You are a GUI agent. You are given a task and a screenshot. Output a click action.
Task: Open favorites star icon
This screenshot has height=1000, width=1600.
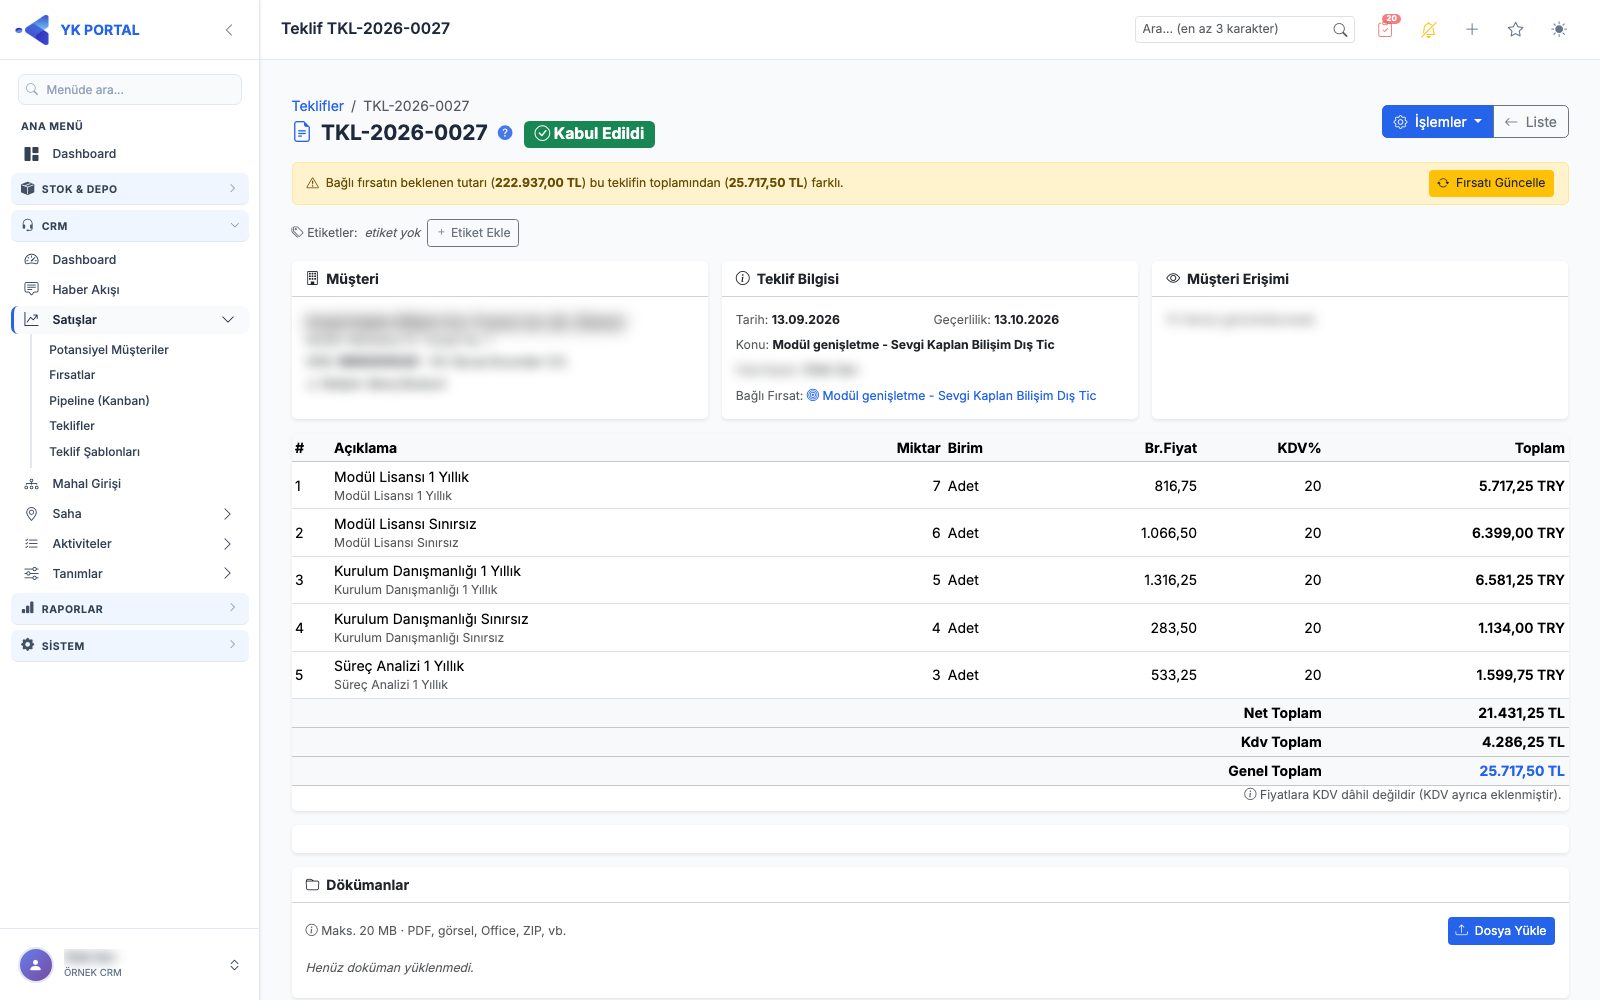(1515, 30)
